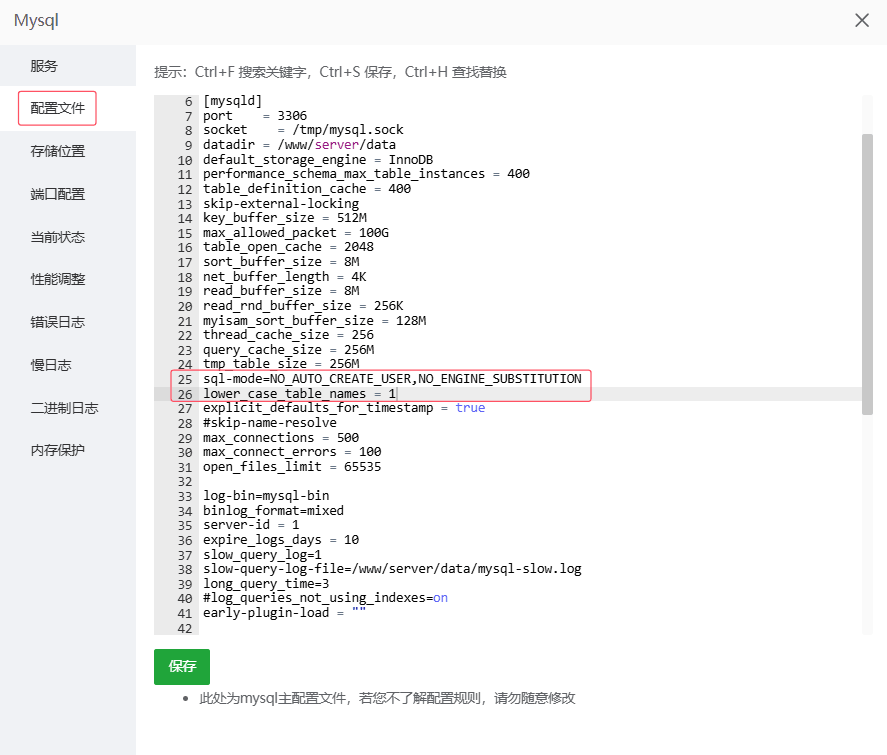The width and height of the screenshot is (887, 755).
Task: Click line number 32 in the gutter
Action: pos(185,482)
